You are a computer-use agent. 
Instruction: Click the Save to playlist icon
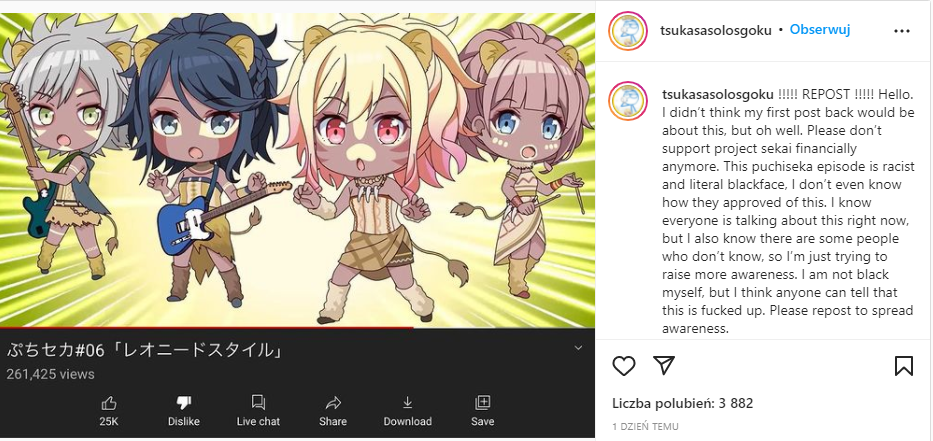tap(482, 403)
